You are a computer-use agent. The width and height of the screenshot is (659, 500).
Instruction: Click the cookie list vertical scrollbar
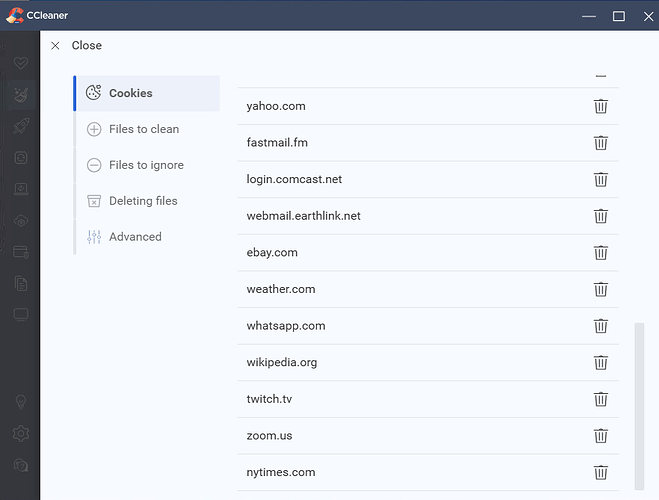[x=639, y=400]
